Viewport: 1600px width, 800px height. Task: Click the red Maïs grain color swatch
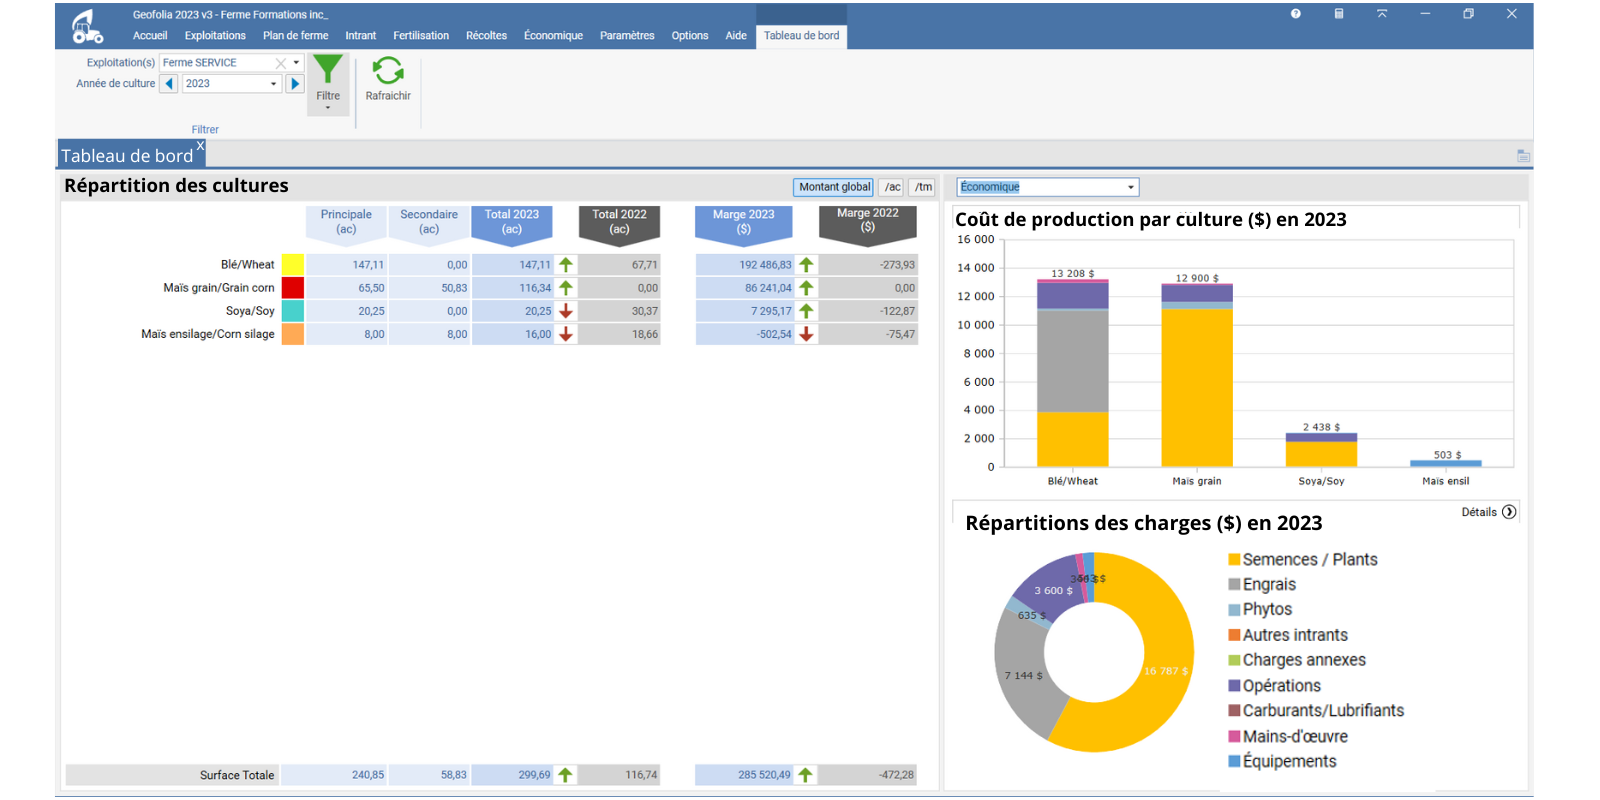[293, 288]
